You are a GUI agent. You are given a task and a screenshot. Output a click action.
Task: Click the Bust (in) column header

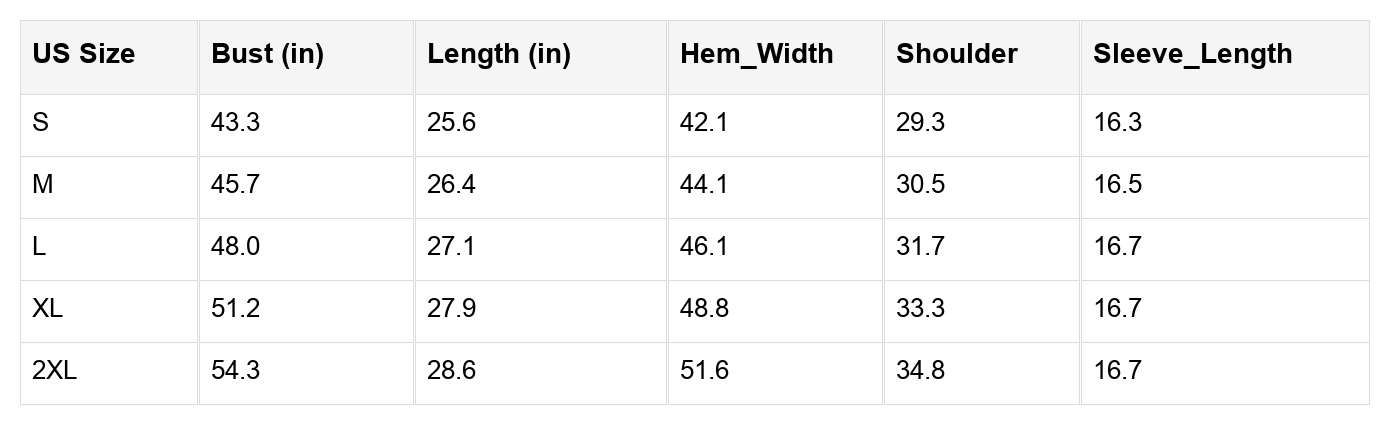pos(267,54)
